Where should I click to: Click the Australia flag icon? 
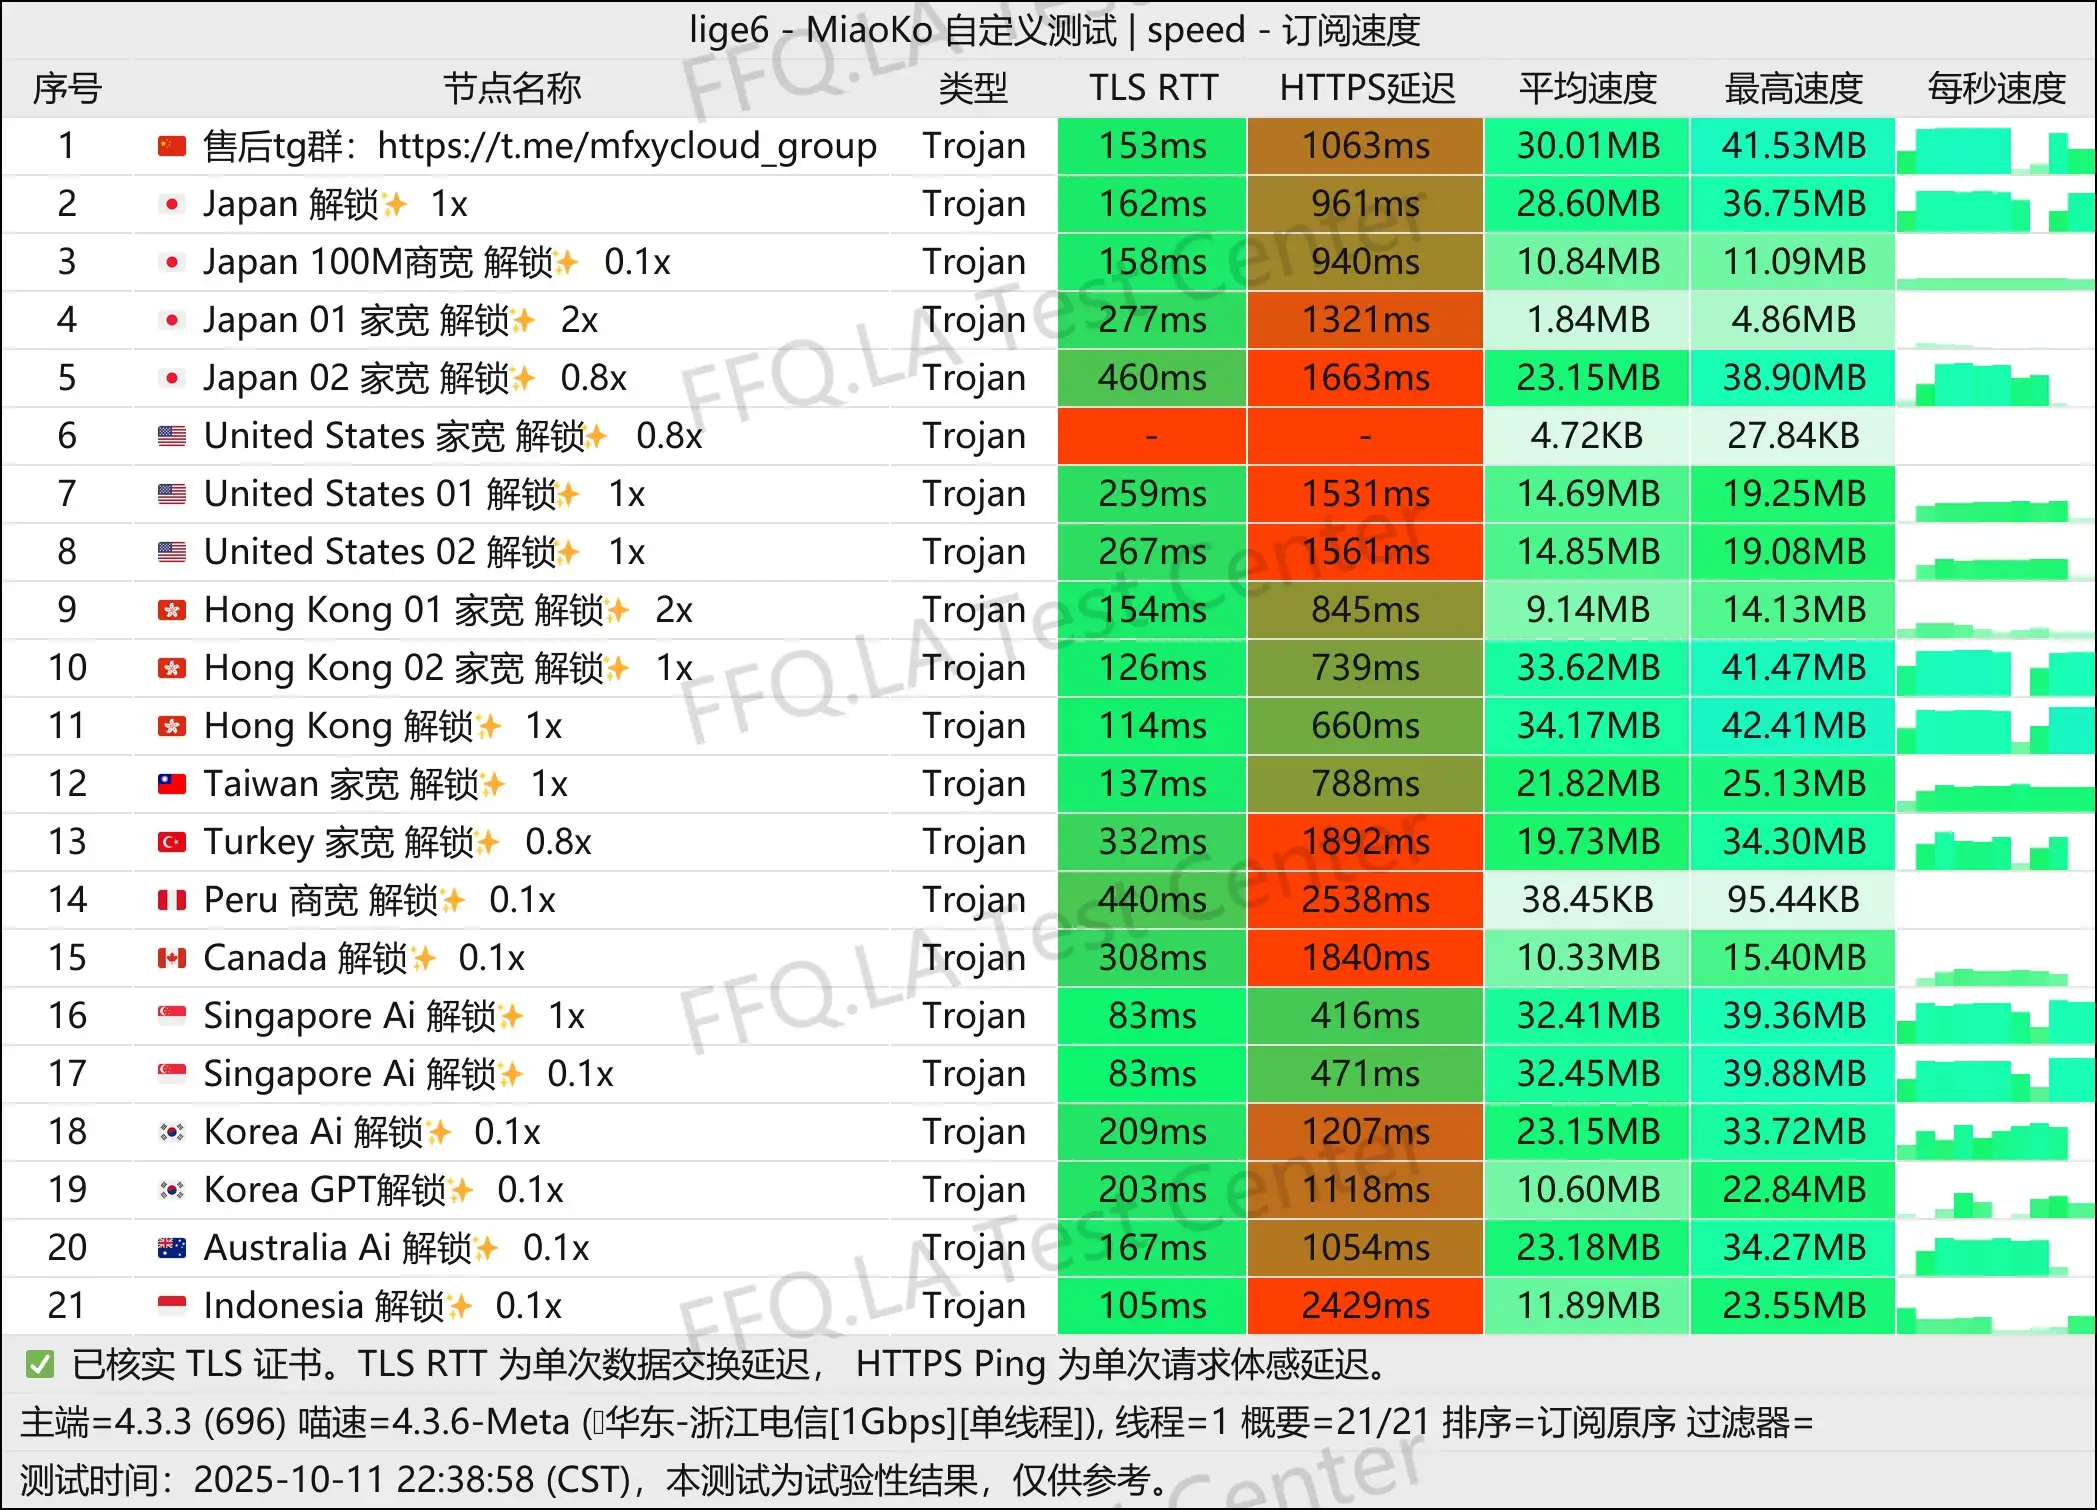pyautogui.click(x=172, y=1249)
